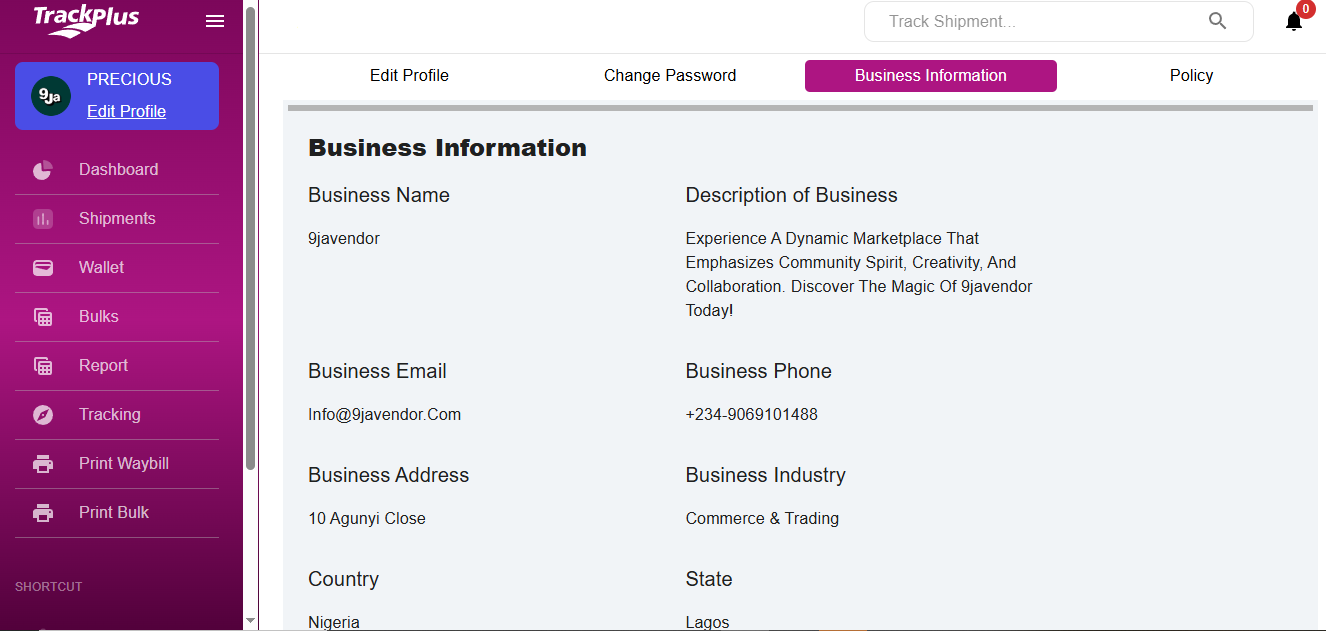Click the Shipments bar chart icon
The height and width of the screenshot is (631, 1326).
(x=43, y=219)
